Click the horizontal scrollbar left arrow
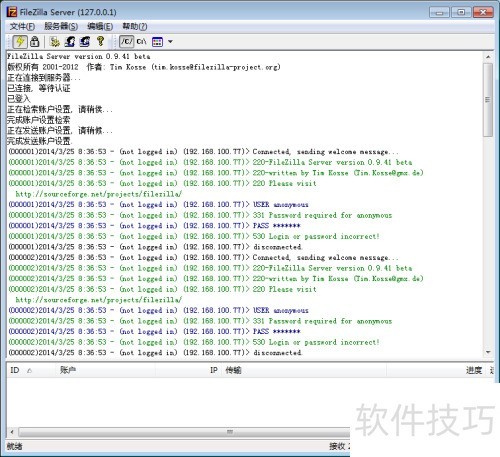 [12, 432]
